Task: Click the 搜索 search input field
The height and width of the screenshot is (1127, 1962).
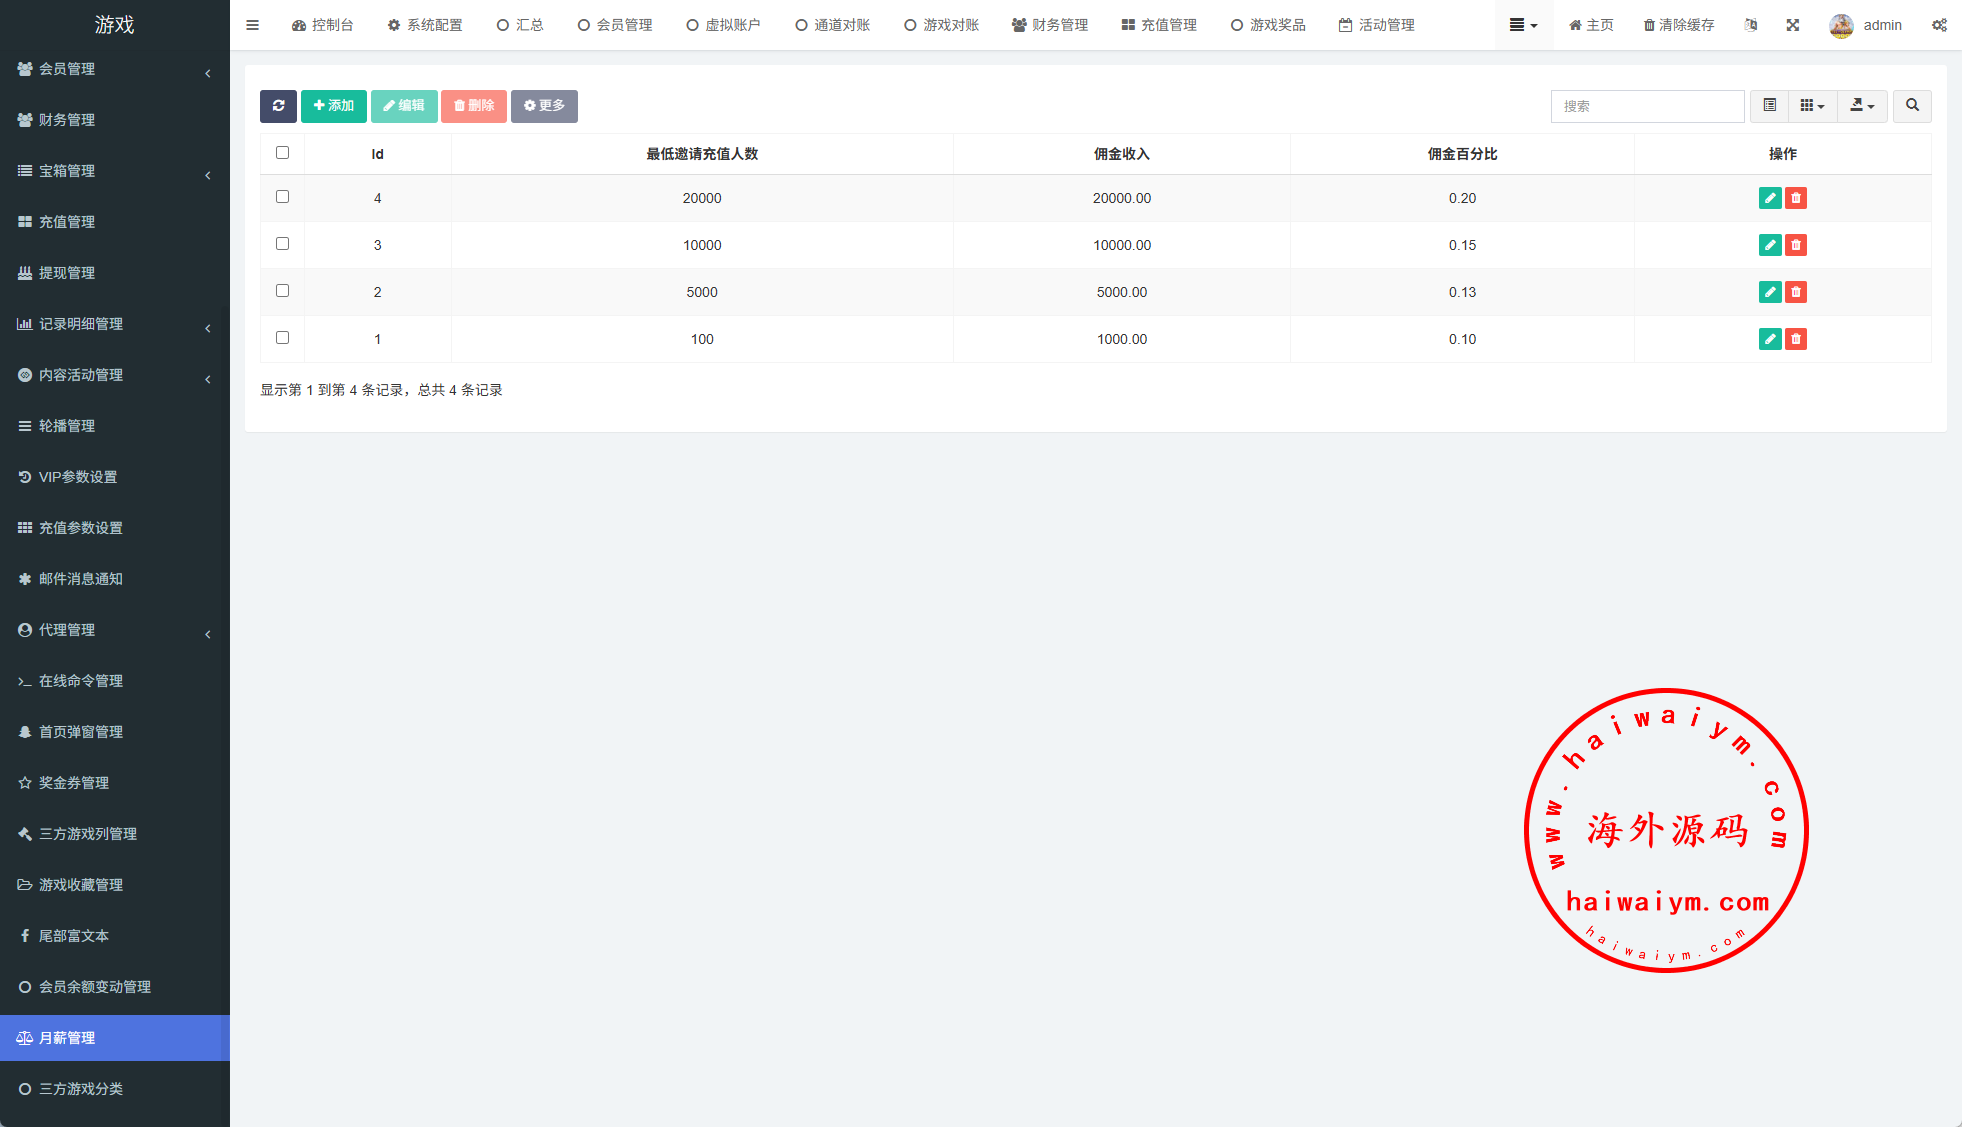Action: tap(1646, 106)
